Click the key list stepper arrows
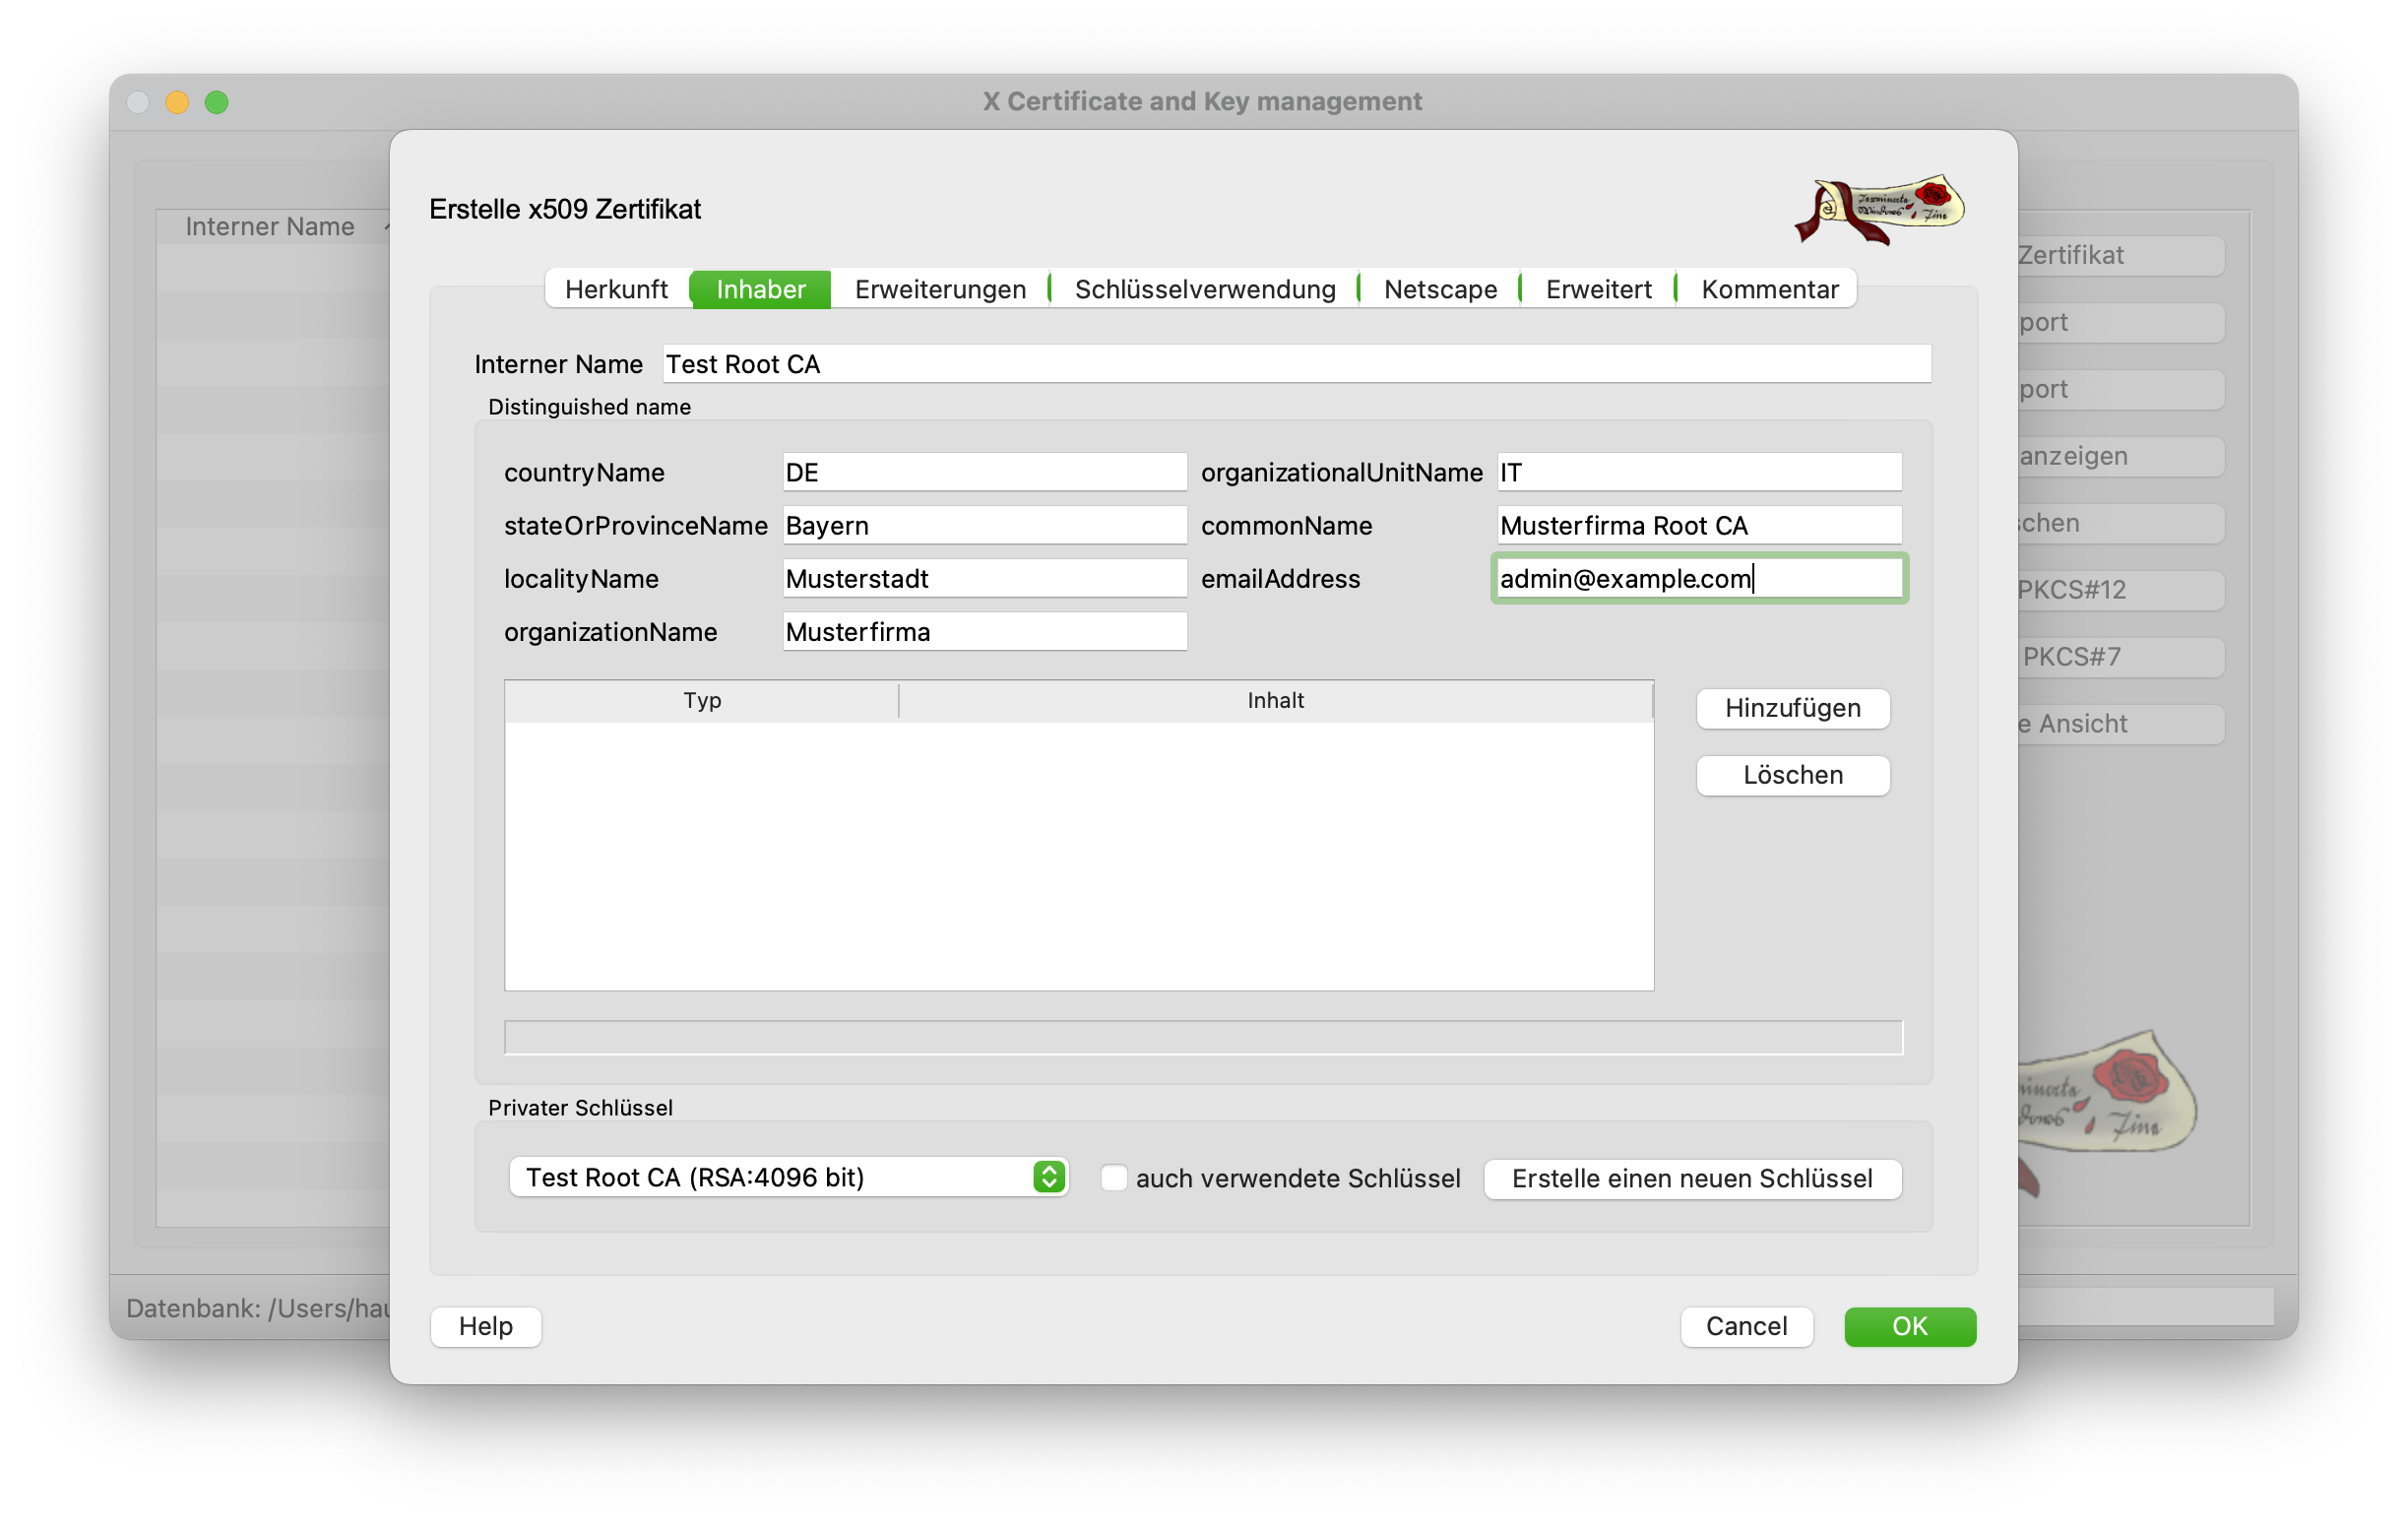This screenshot has width=2408, height=1530. [x=1047, y=1177]
